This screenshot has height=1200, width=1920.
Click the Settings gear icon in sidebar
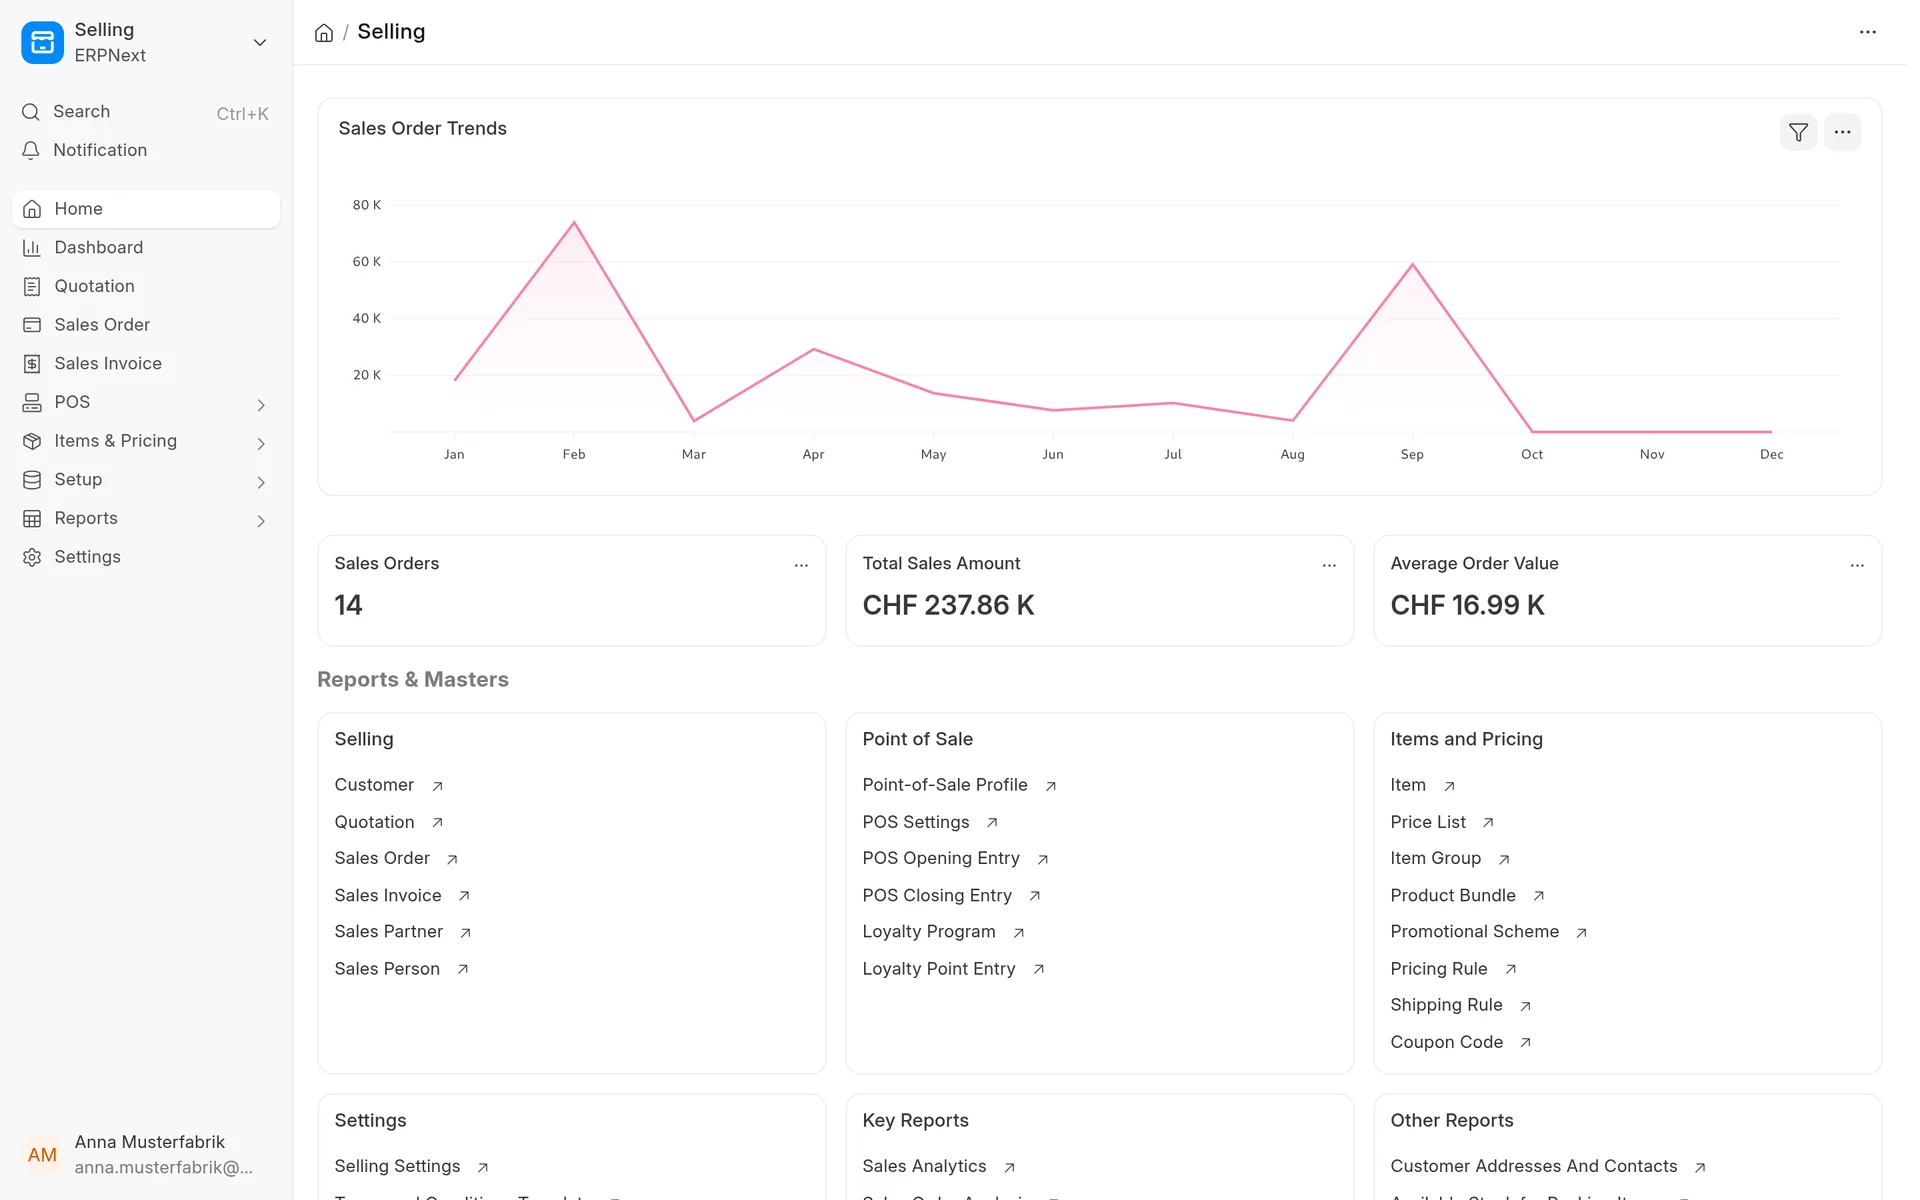(32, 557)
